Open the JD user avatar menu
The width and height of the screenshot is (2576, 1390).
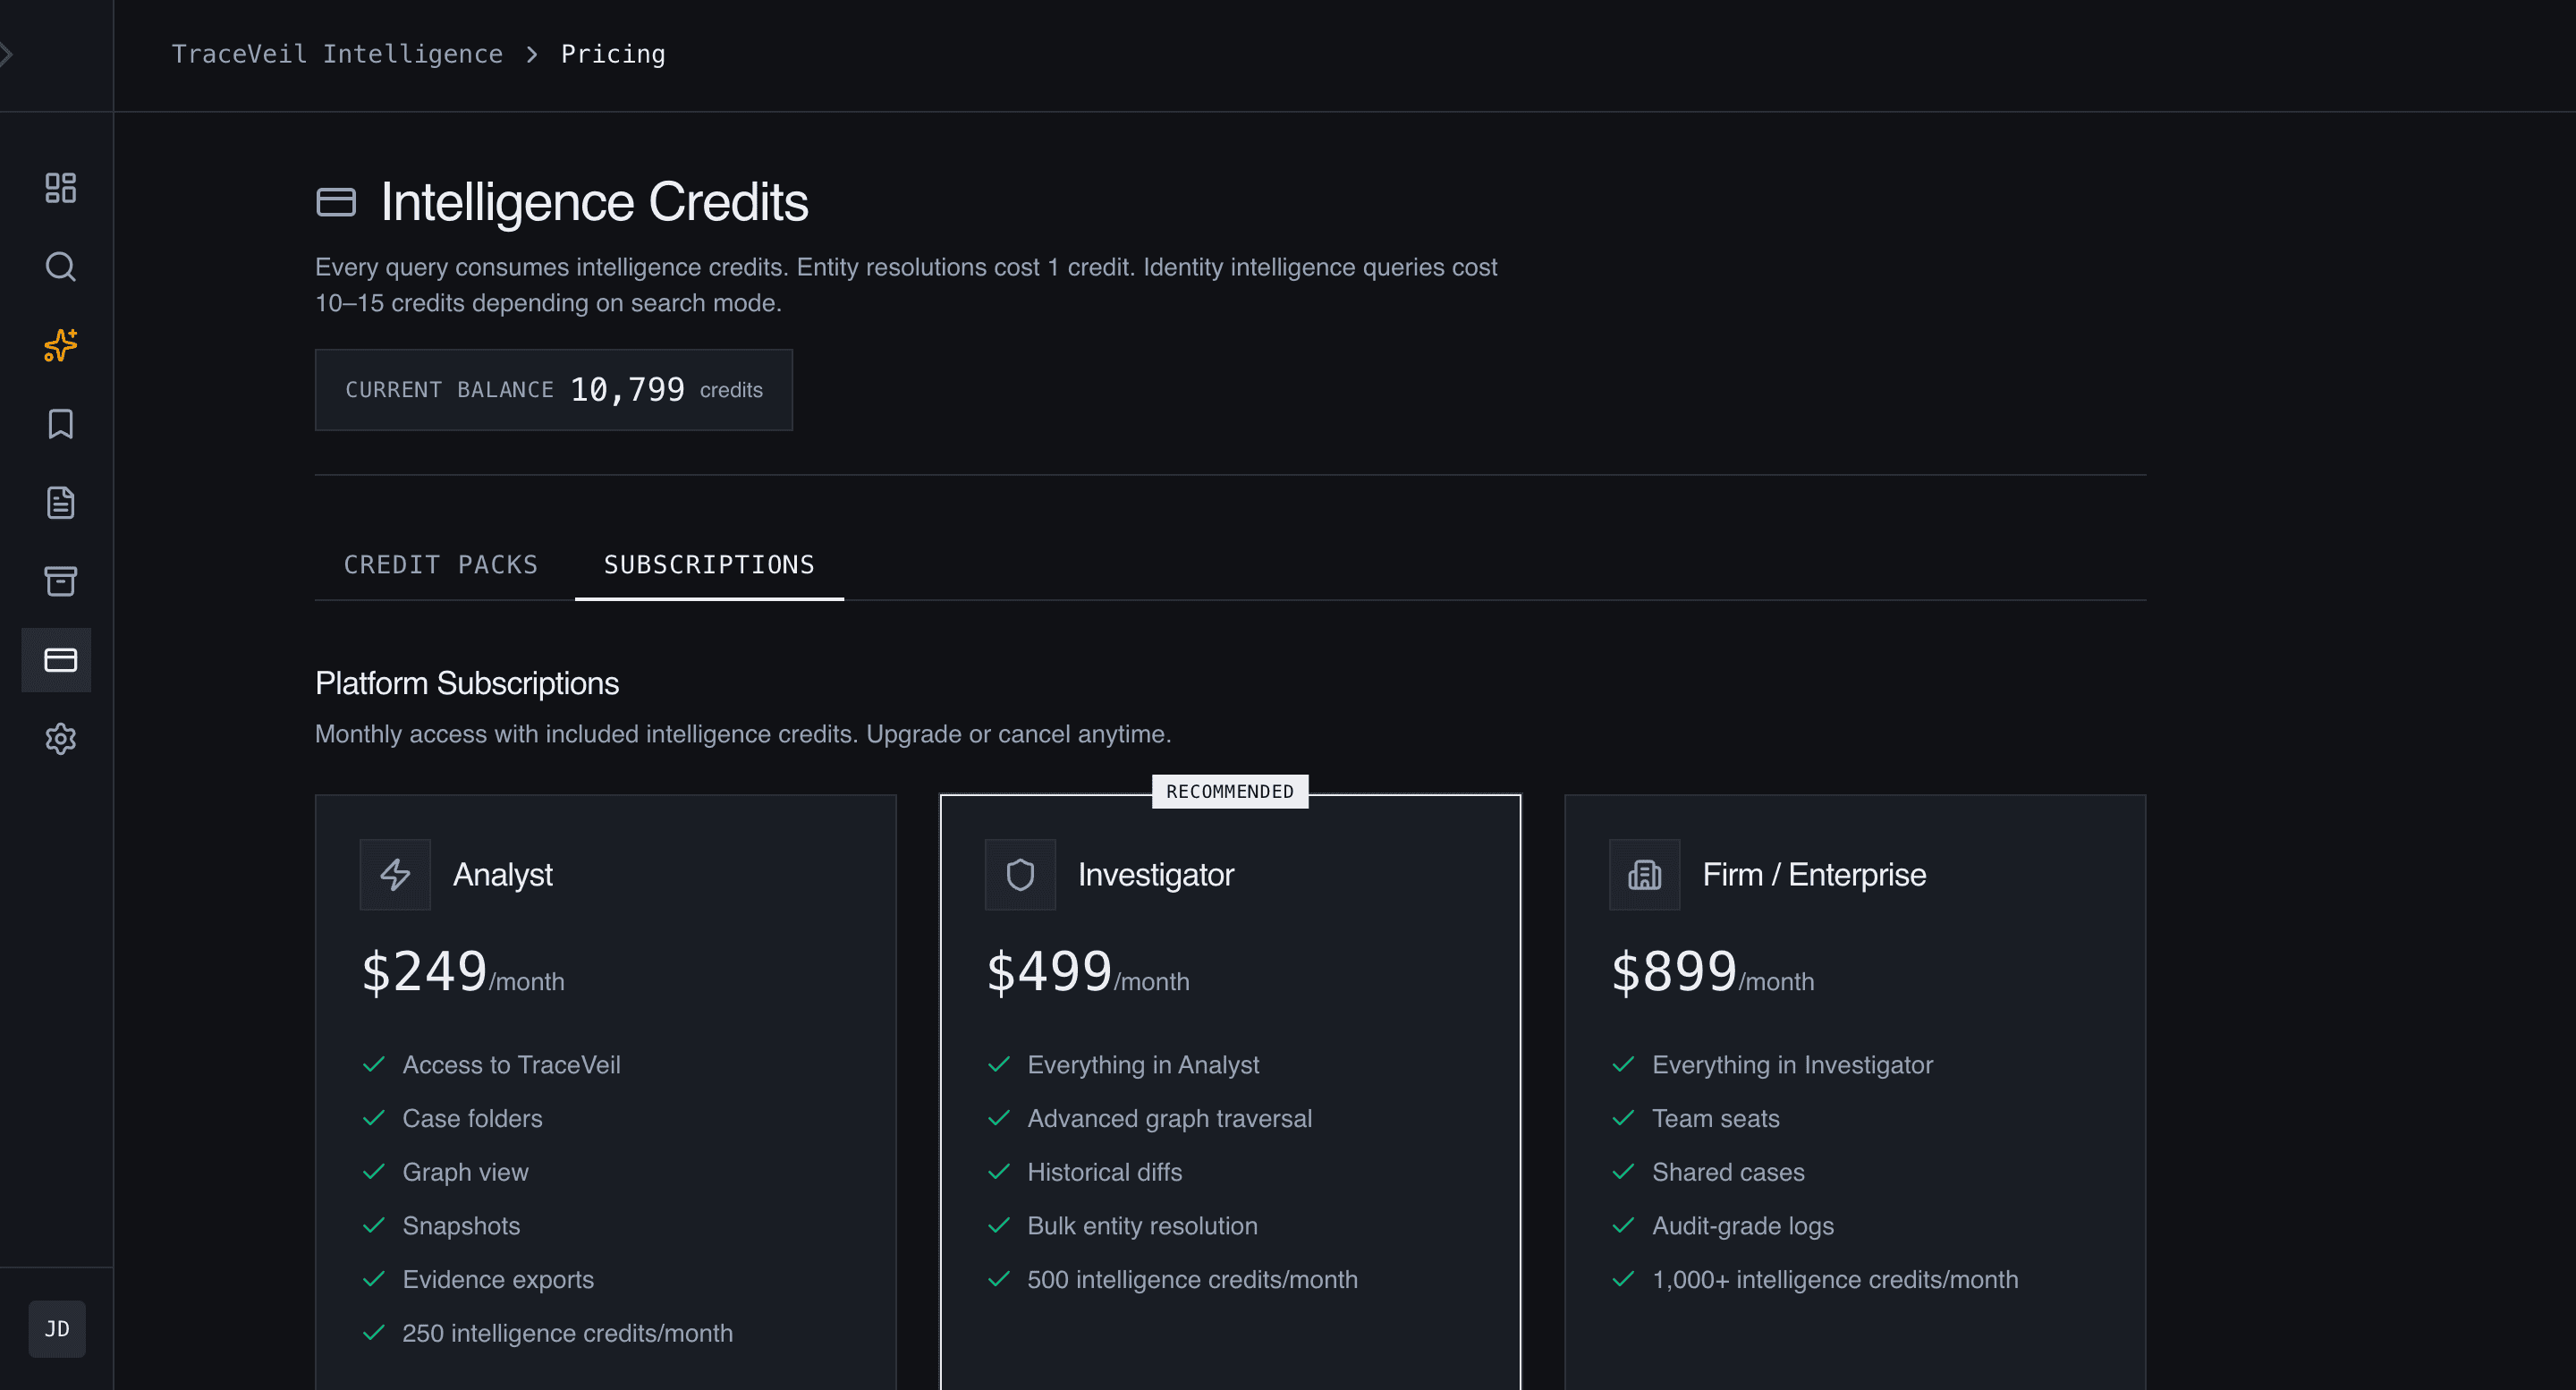[x=56, y=1329]
